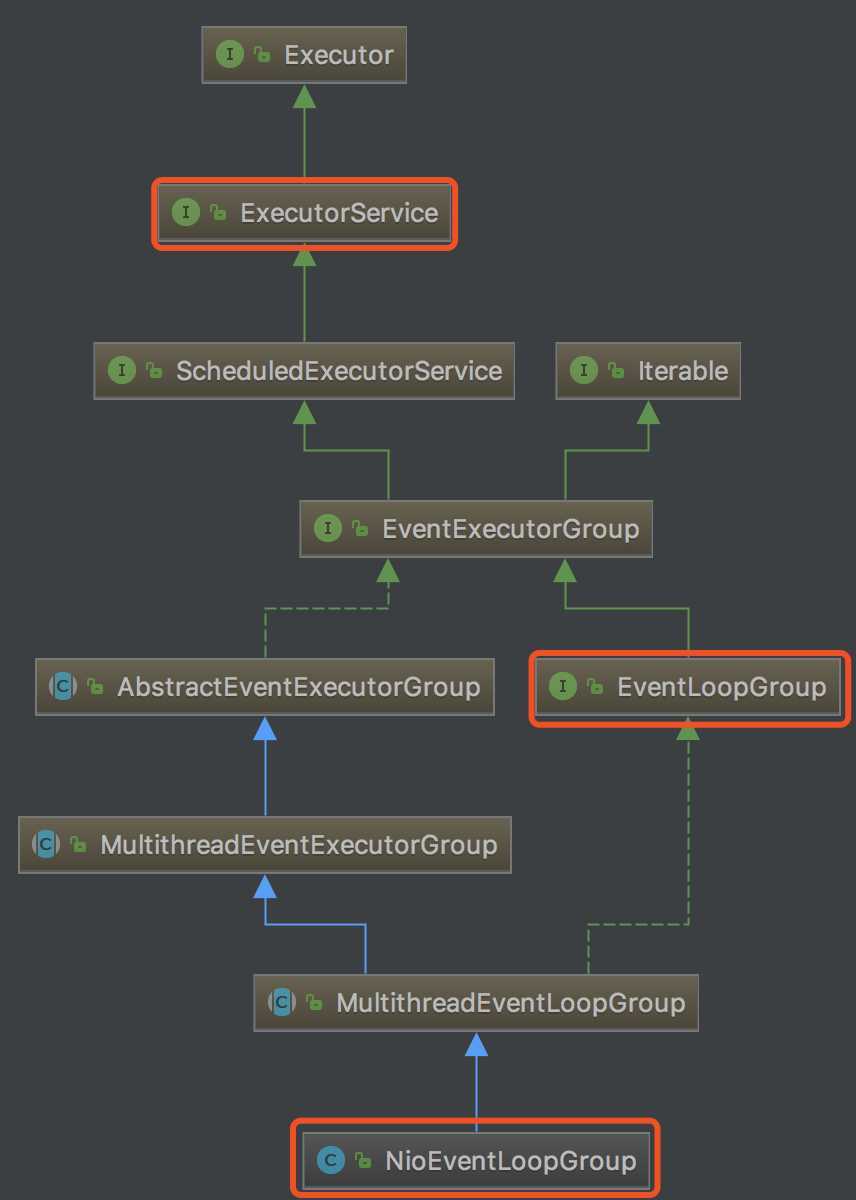
Task: Click the public lock icon beside MultithreadEventExecutorGroup
Action: (x=77, y=845)
